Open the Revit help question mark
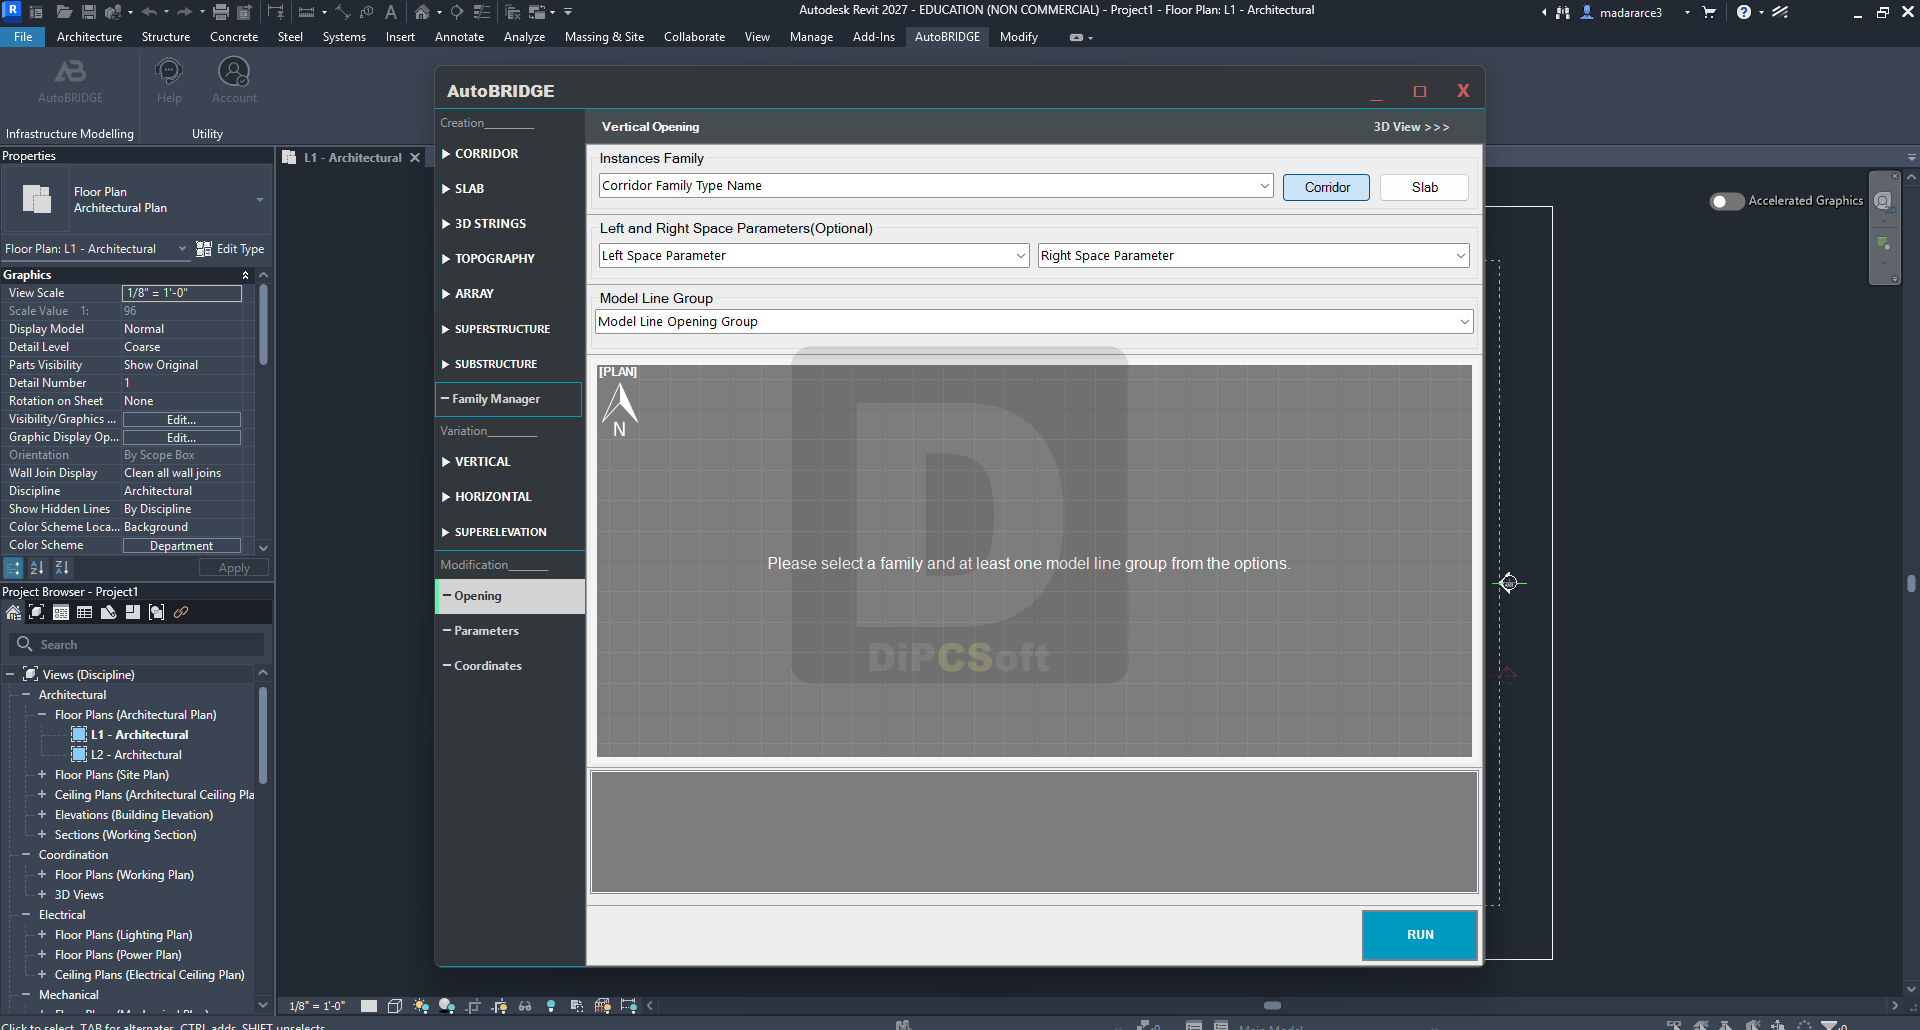The image size is (1920, 1030). 1744,12
